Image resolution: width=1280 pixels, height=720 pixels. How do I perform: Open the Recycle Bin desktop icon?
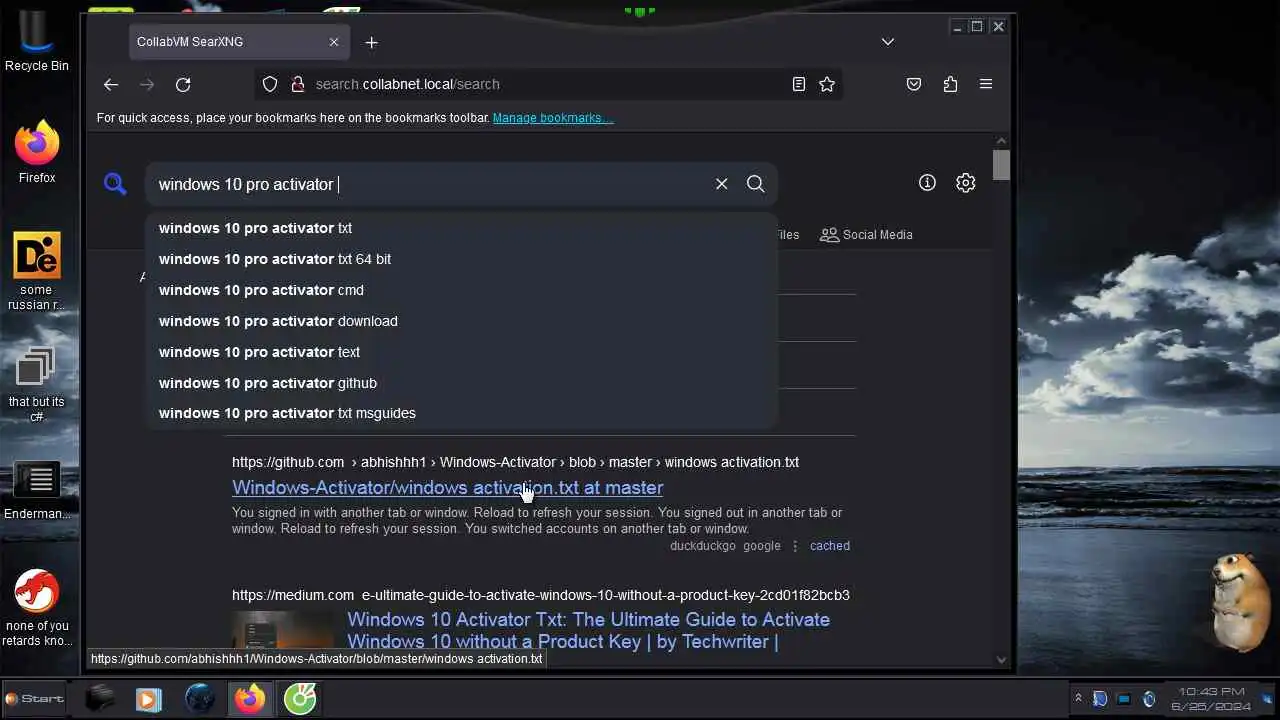click(x=37, y=42)
